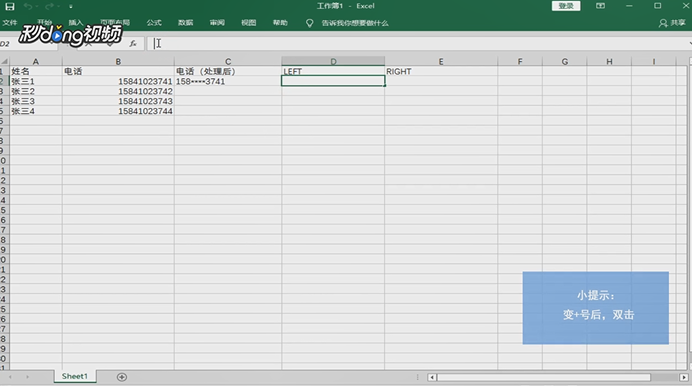Switch to the 帮助 ribbon tab

(280, 22)
